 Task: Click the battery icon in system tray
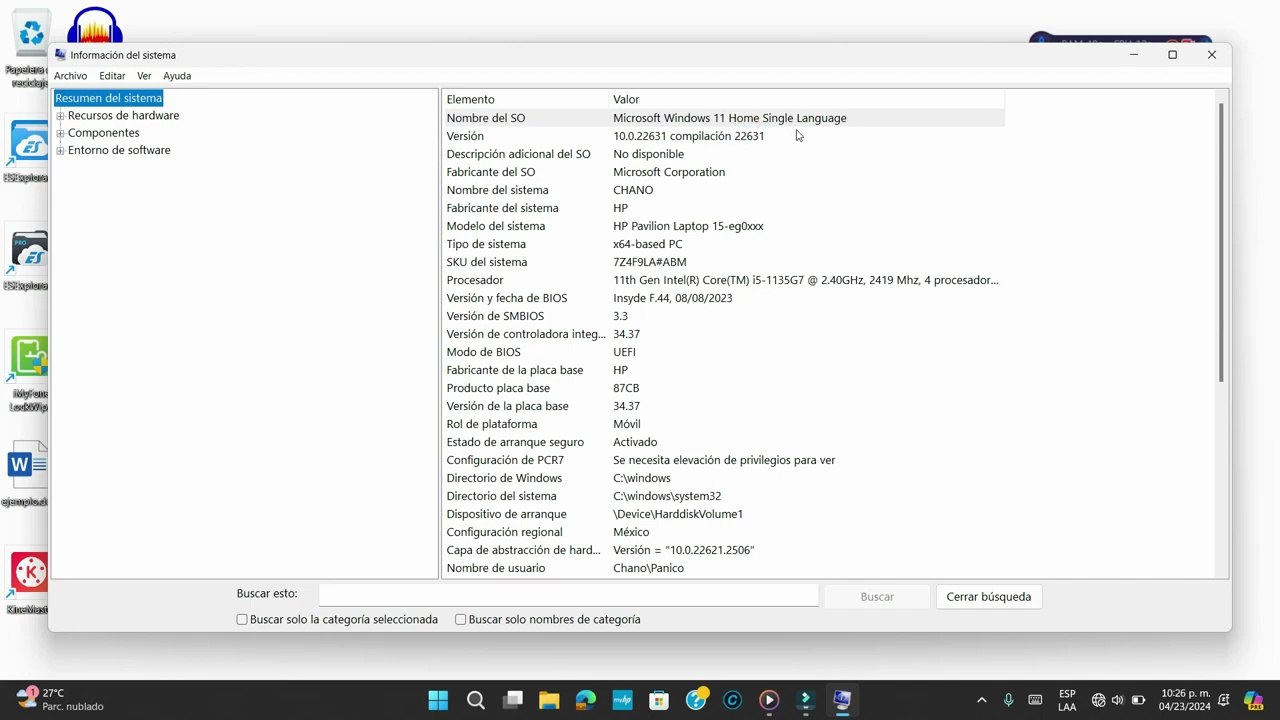pos(1138,700)
